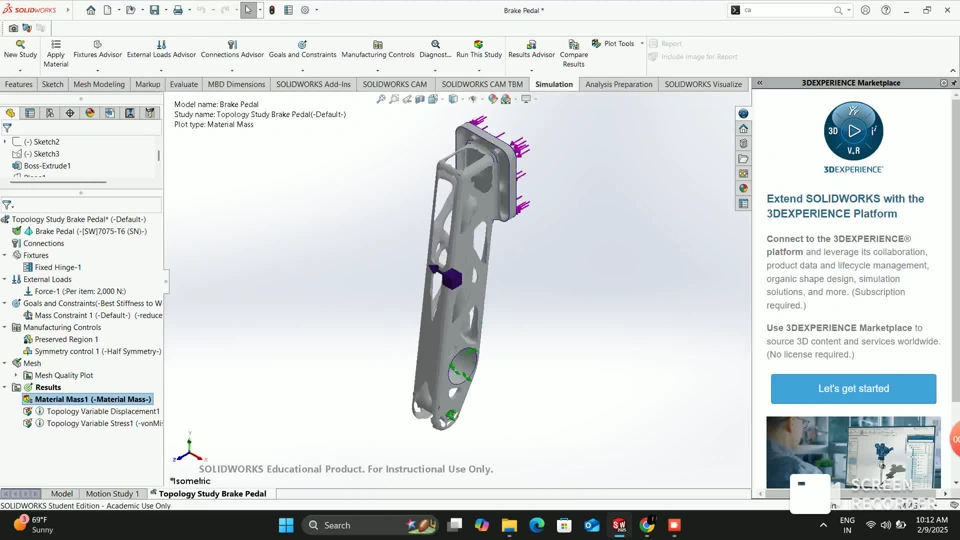Viewport: 960px width, 540px height.
Task: Click Section View icon in view toolbar
Action: (420, 99)
